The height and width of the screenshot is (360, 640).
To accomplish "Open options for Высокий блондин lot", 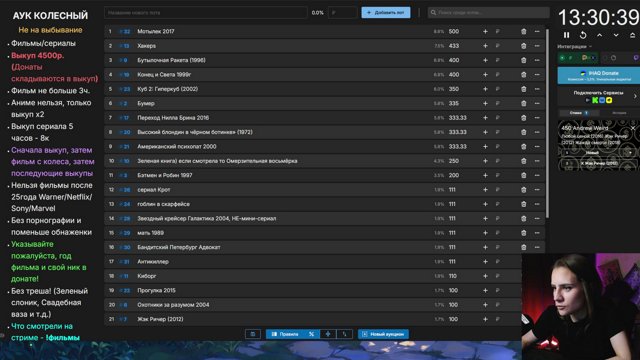I will pos(537,132).
